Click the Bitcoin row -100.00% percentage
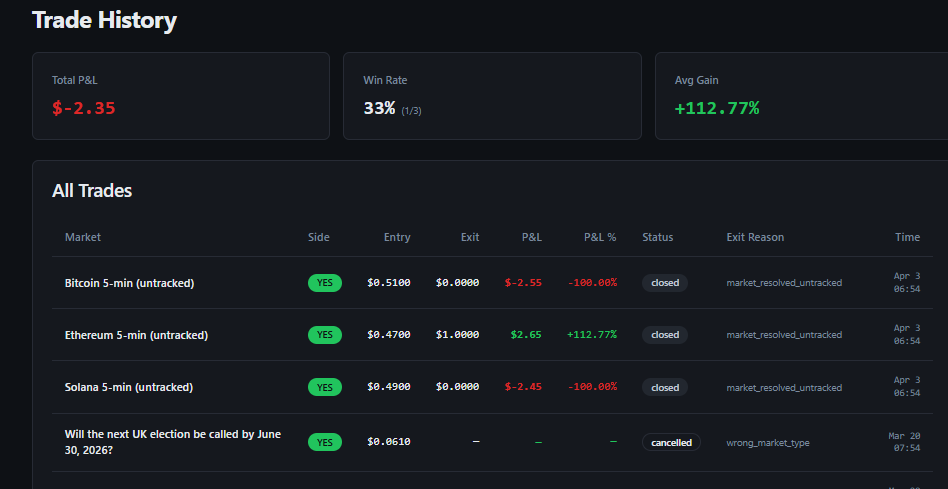Image resolution: width=948 pixels, height=489 pixels. point(592,283)
